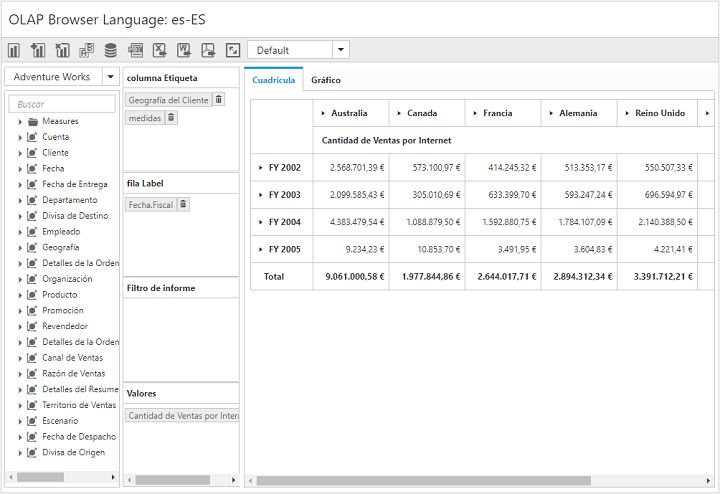Open the Default report dropdown

(341, 50)
